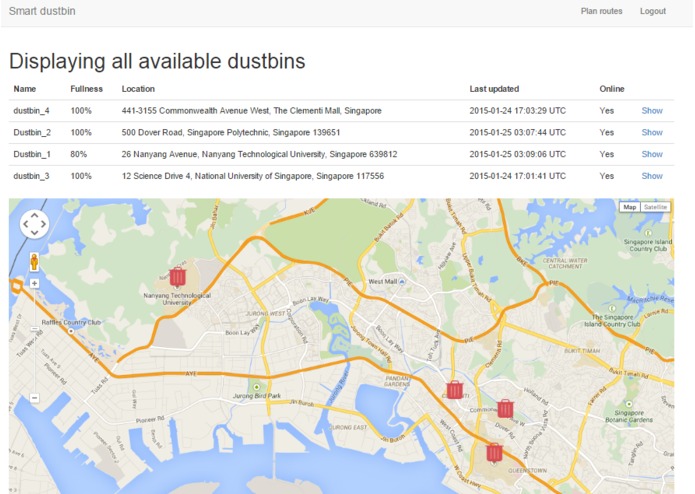The image size is (695, 494).
Task: Click timestamp 2015-01-25 03:09:06 UTC
Action: coord(518,154)
